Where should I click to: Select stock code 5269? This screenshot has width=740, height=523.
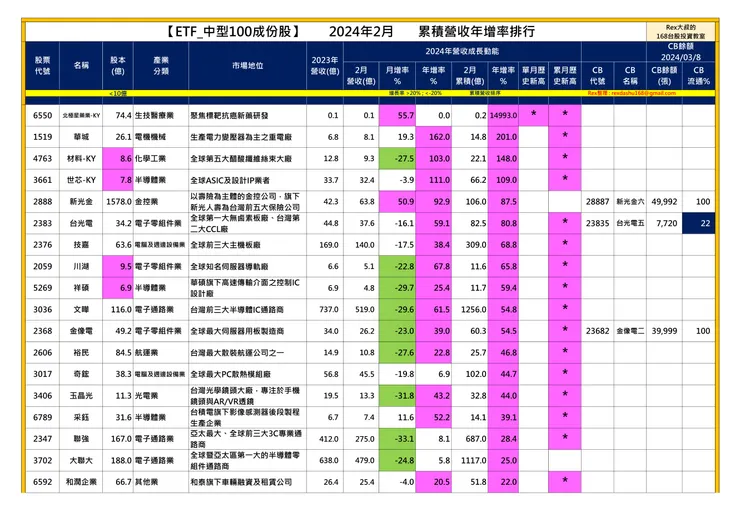(42, 288)
